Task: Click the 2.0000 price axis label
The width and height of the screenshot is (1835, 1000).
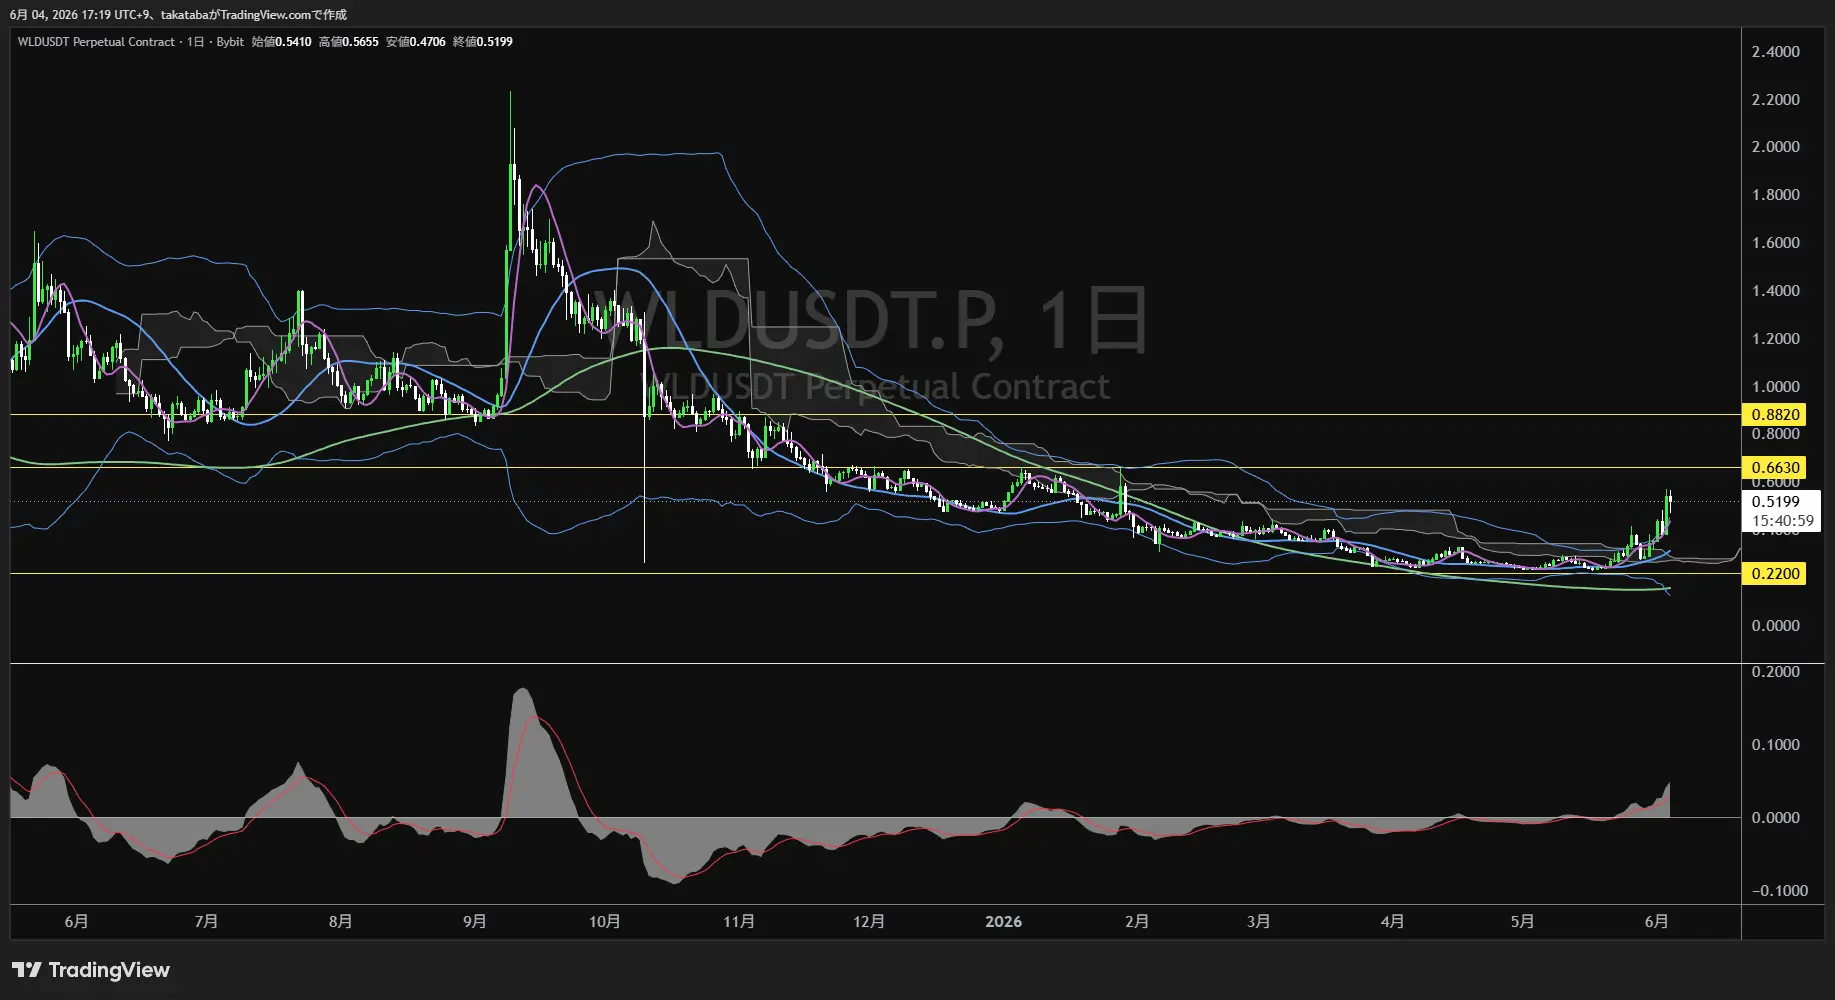Action: (1775, 147)
